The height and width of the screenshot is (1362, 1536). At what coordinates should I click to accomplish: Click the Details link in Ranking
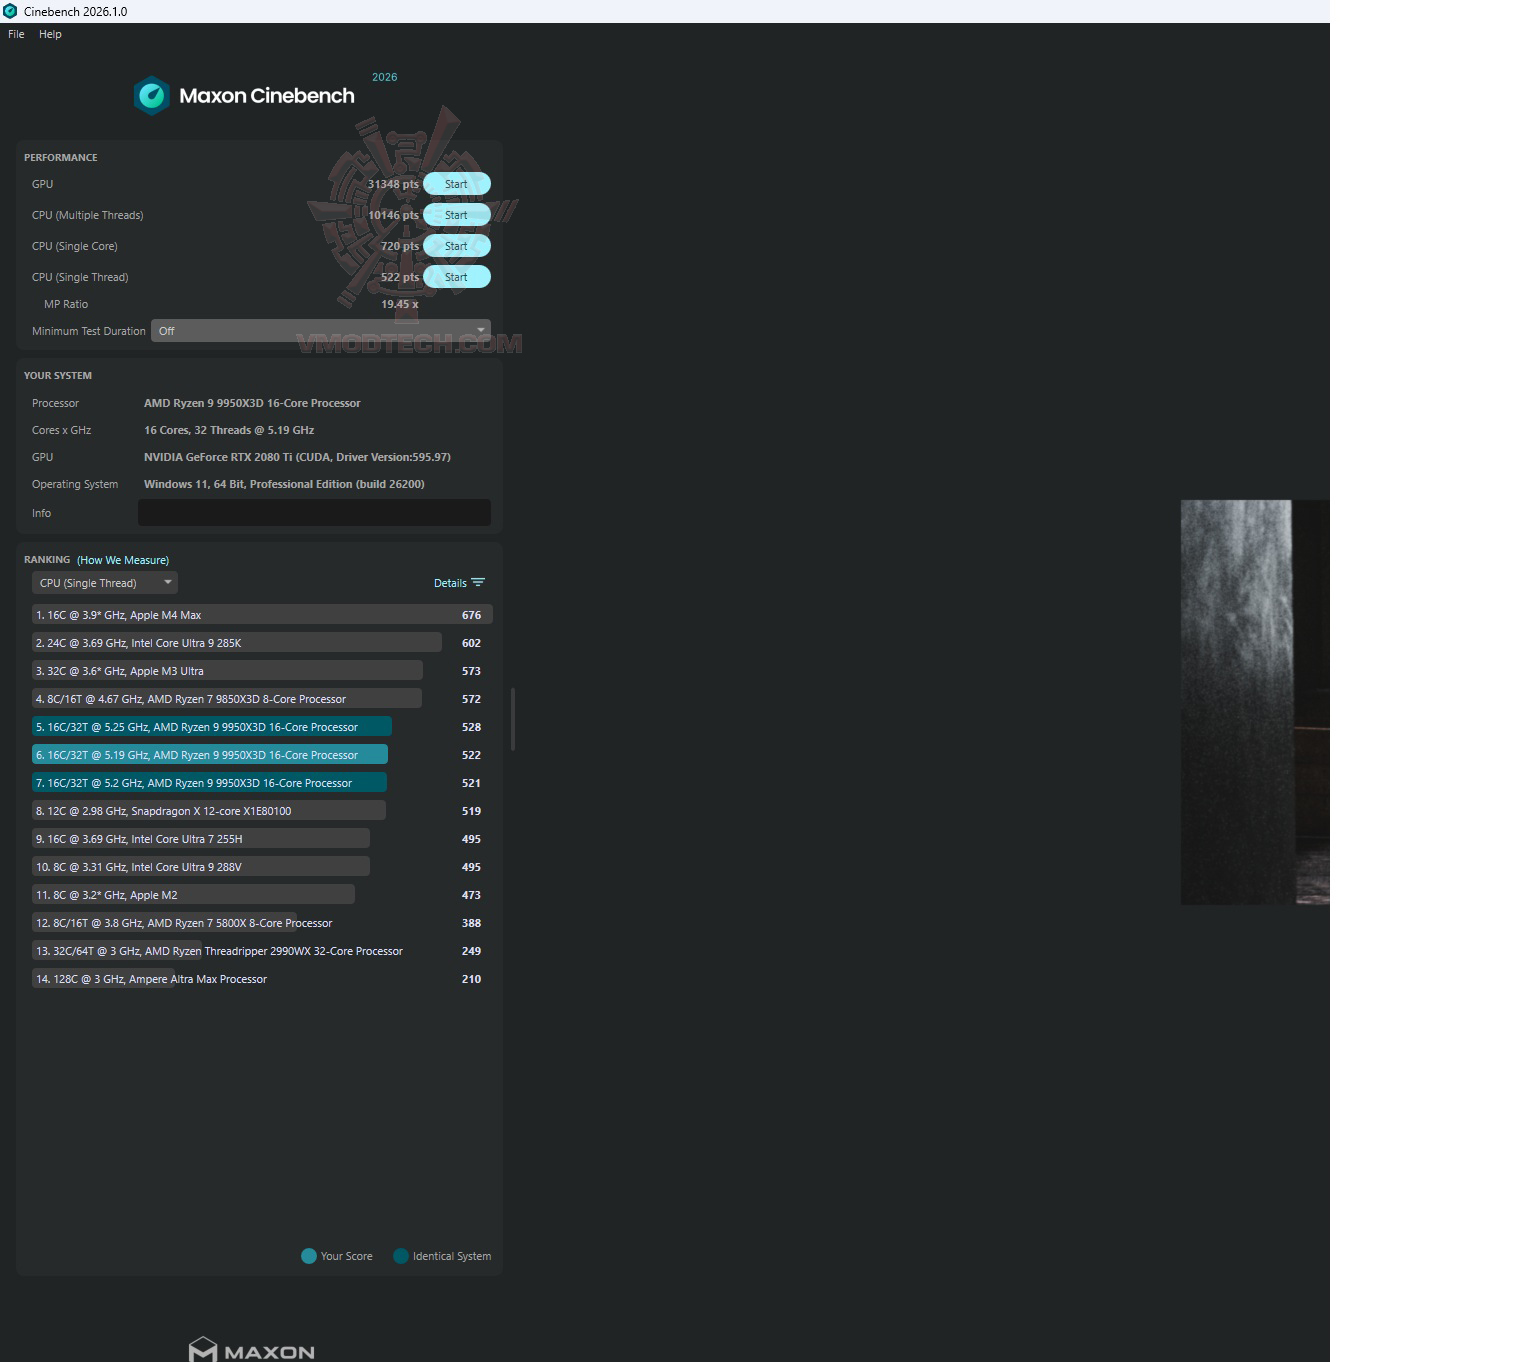[x=450, y=583]
